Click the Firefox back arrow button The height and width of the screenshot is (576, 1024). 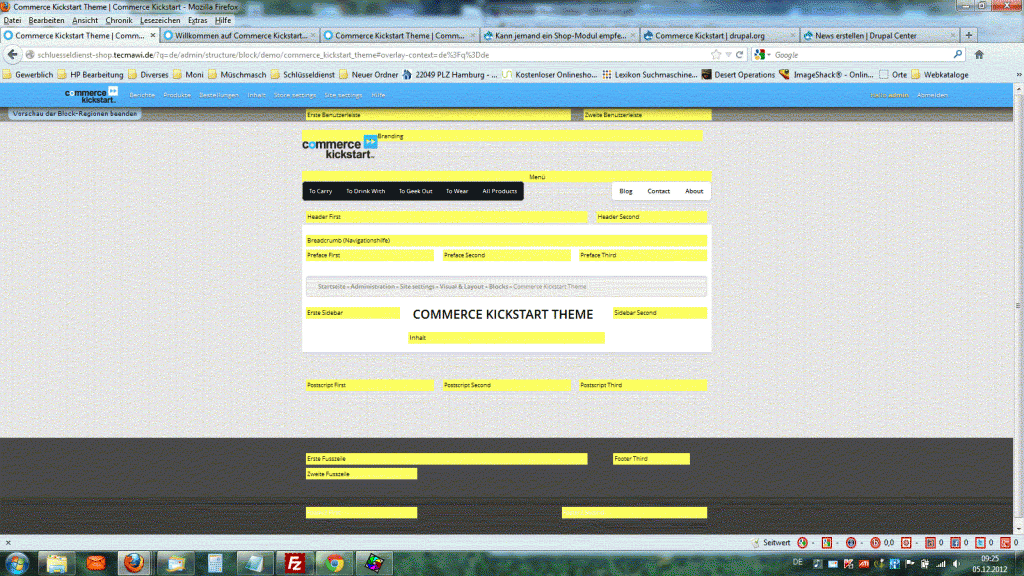click(14, 54)
